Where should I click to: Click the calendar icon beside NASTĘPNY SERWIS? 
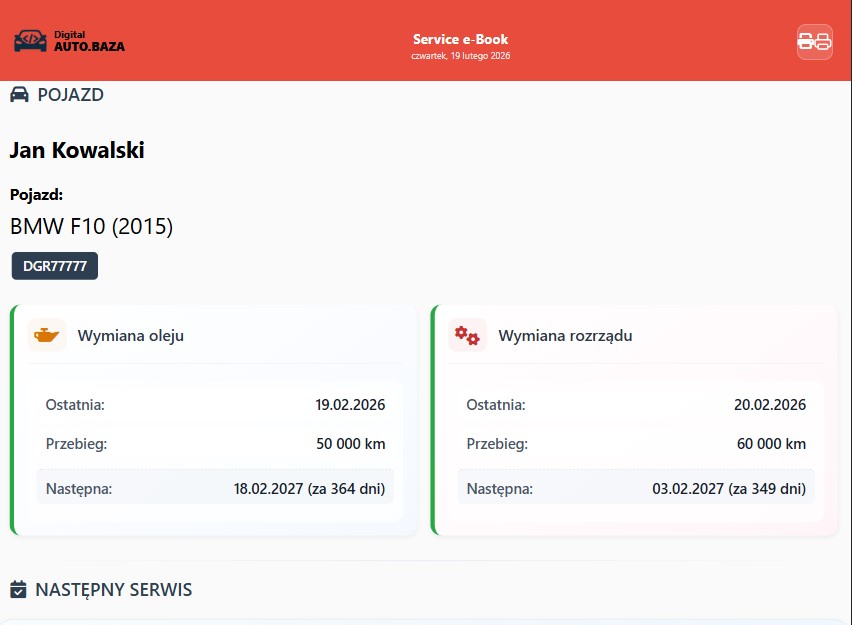click(x=17, y=589)
